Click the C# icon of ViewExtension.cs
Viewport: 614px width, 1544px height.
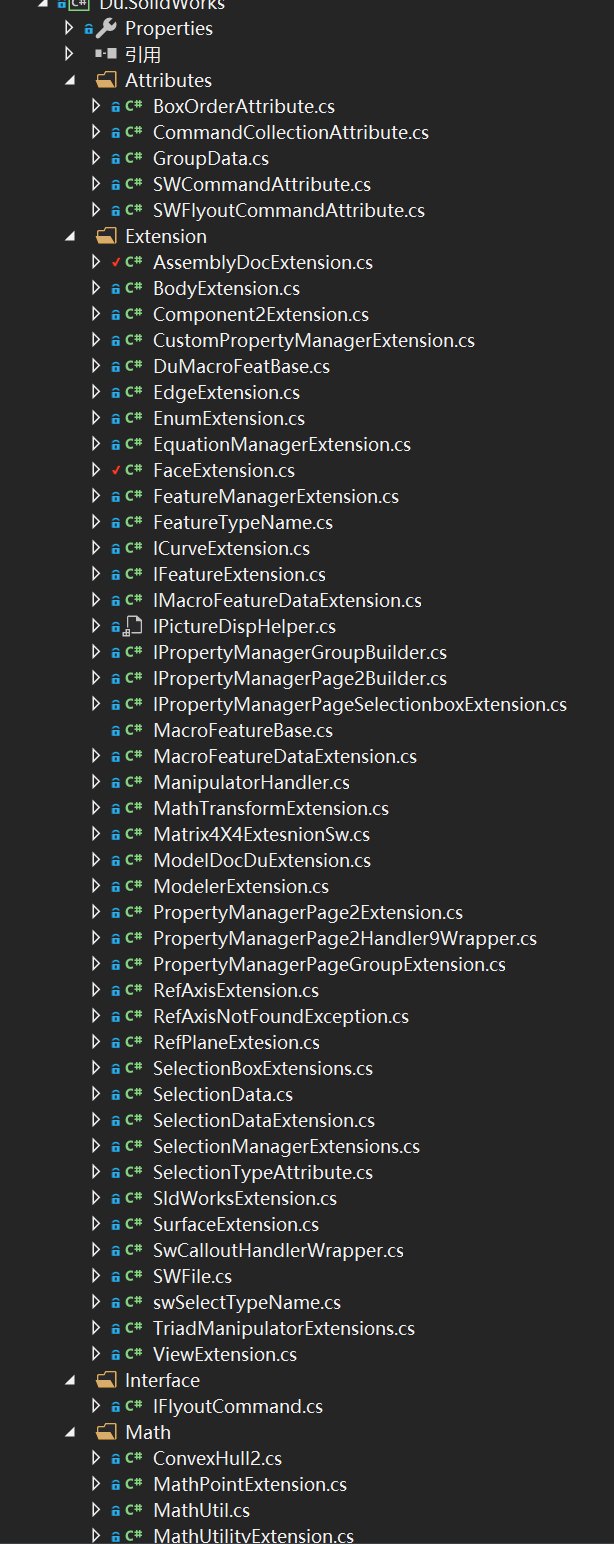134,1354
